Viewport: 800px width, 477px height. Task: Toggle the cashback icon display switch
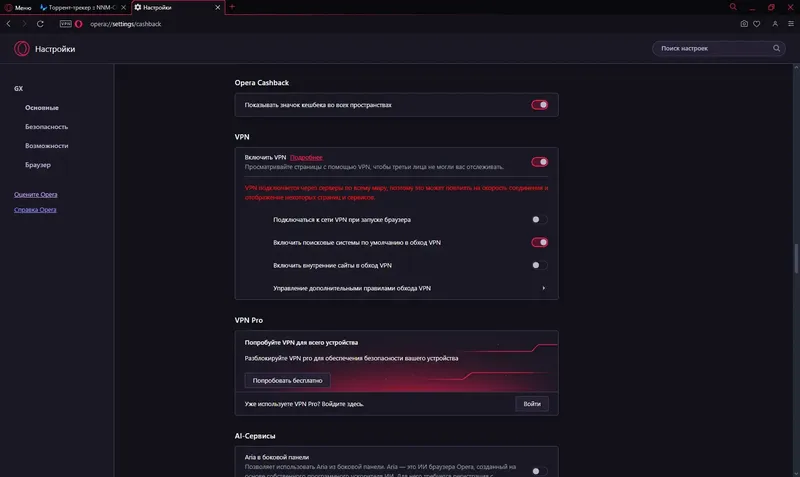point(539,104)
